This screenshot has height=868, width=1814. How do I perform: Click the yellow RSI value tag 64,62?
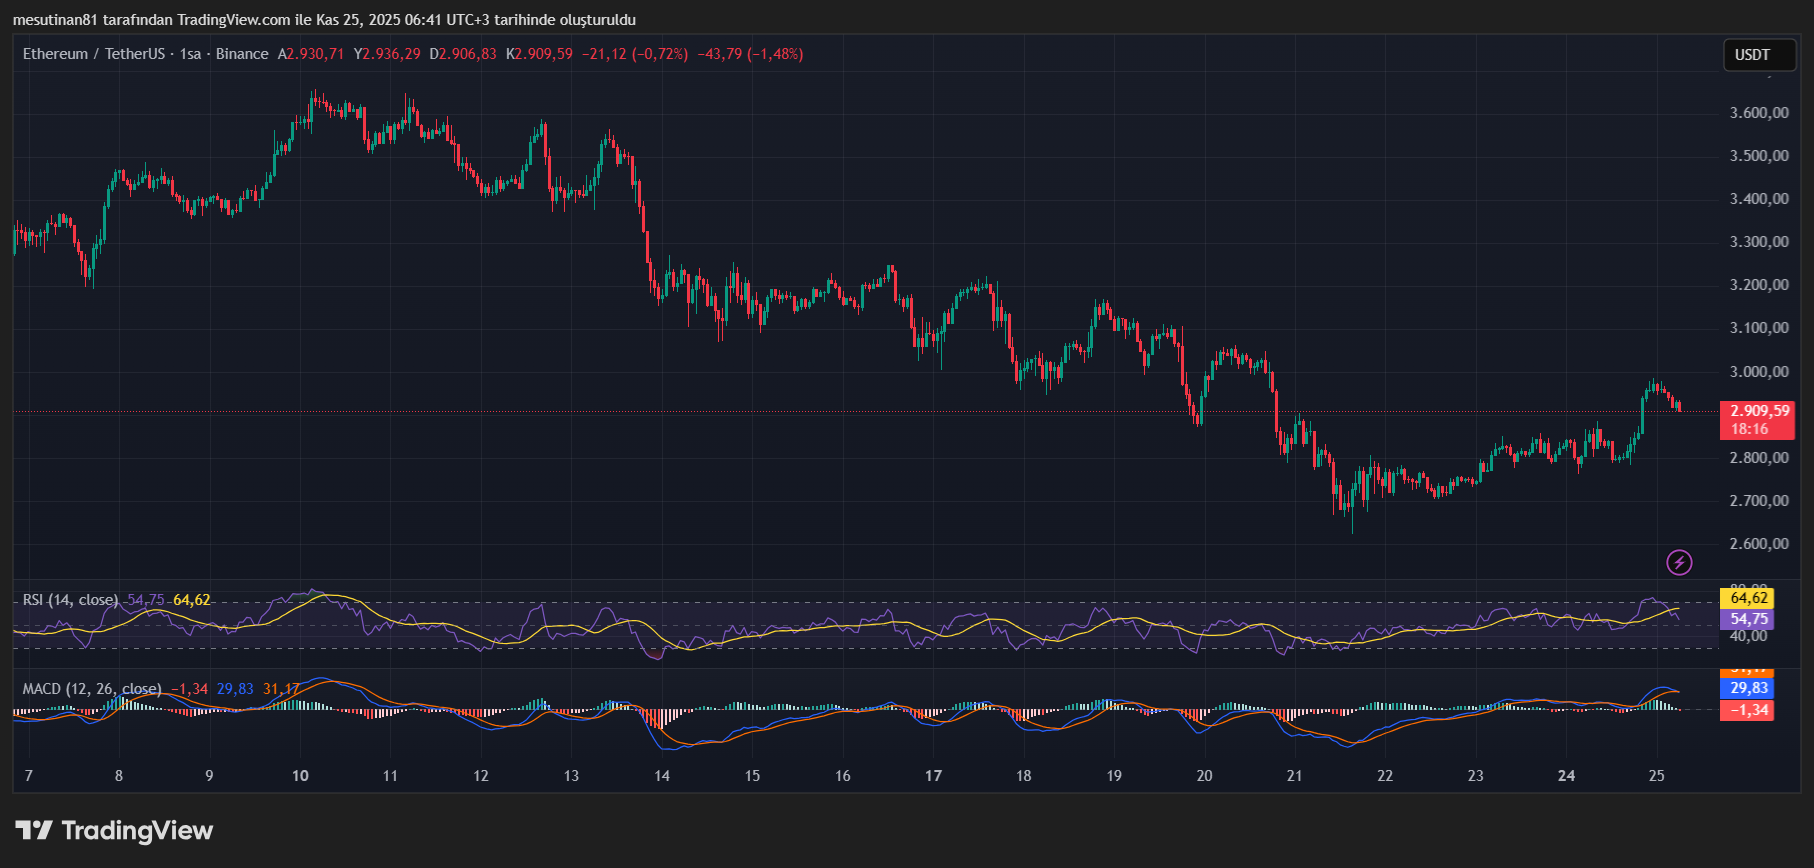pos(1746,599)
